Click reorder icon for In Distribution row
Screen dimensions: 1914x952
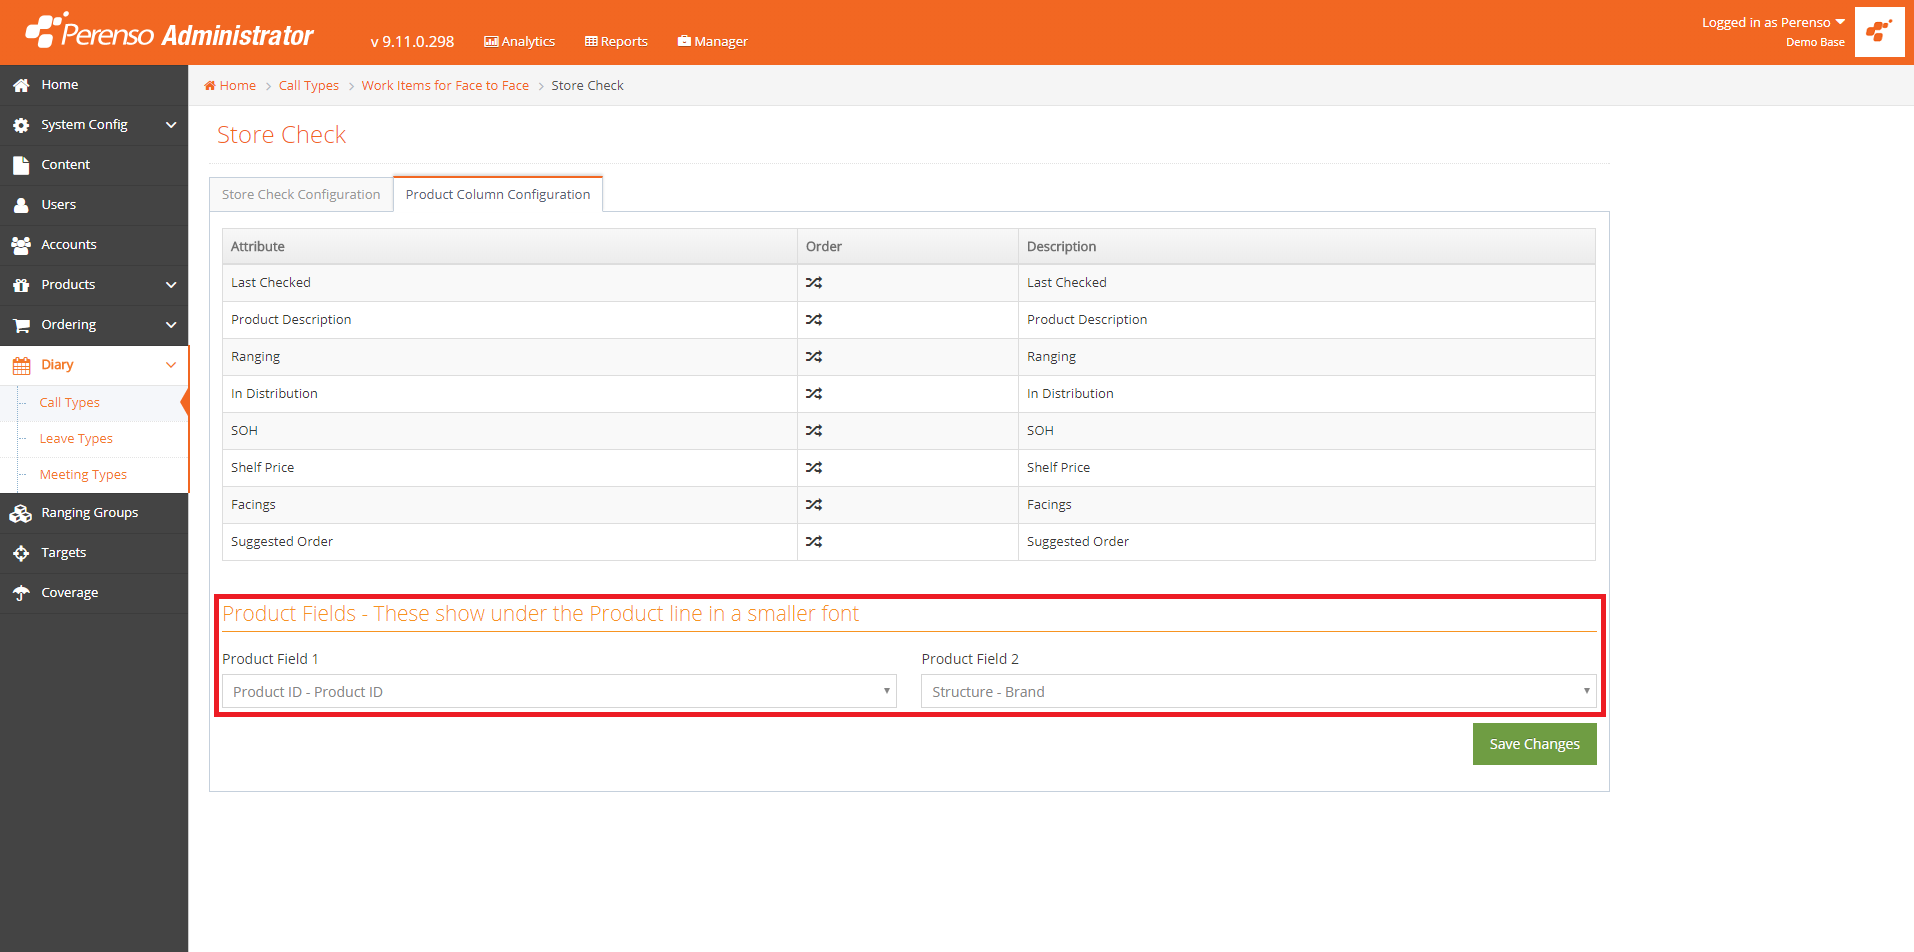tap(814, 394)
